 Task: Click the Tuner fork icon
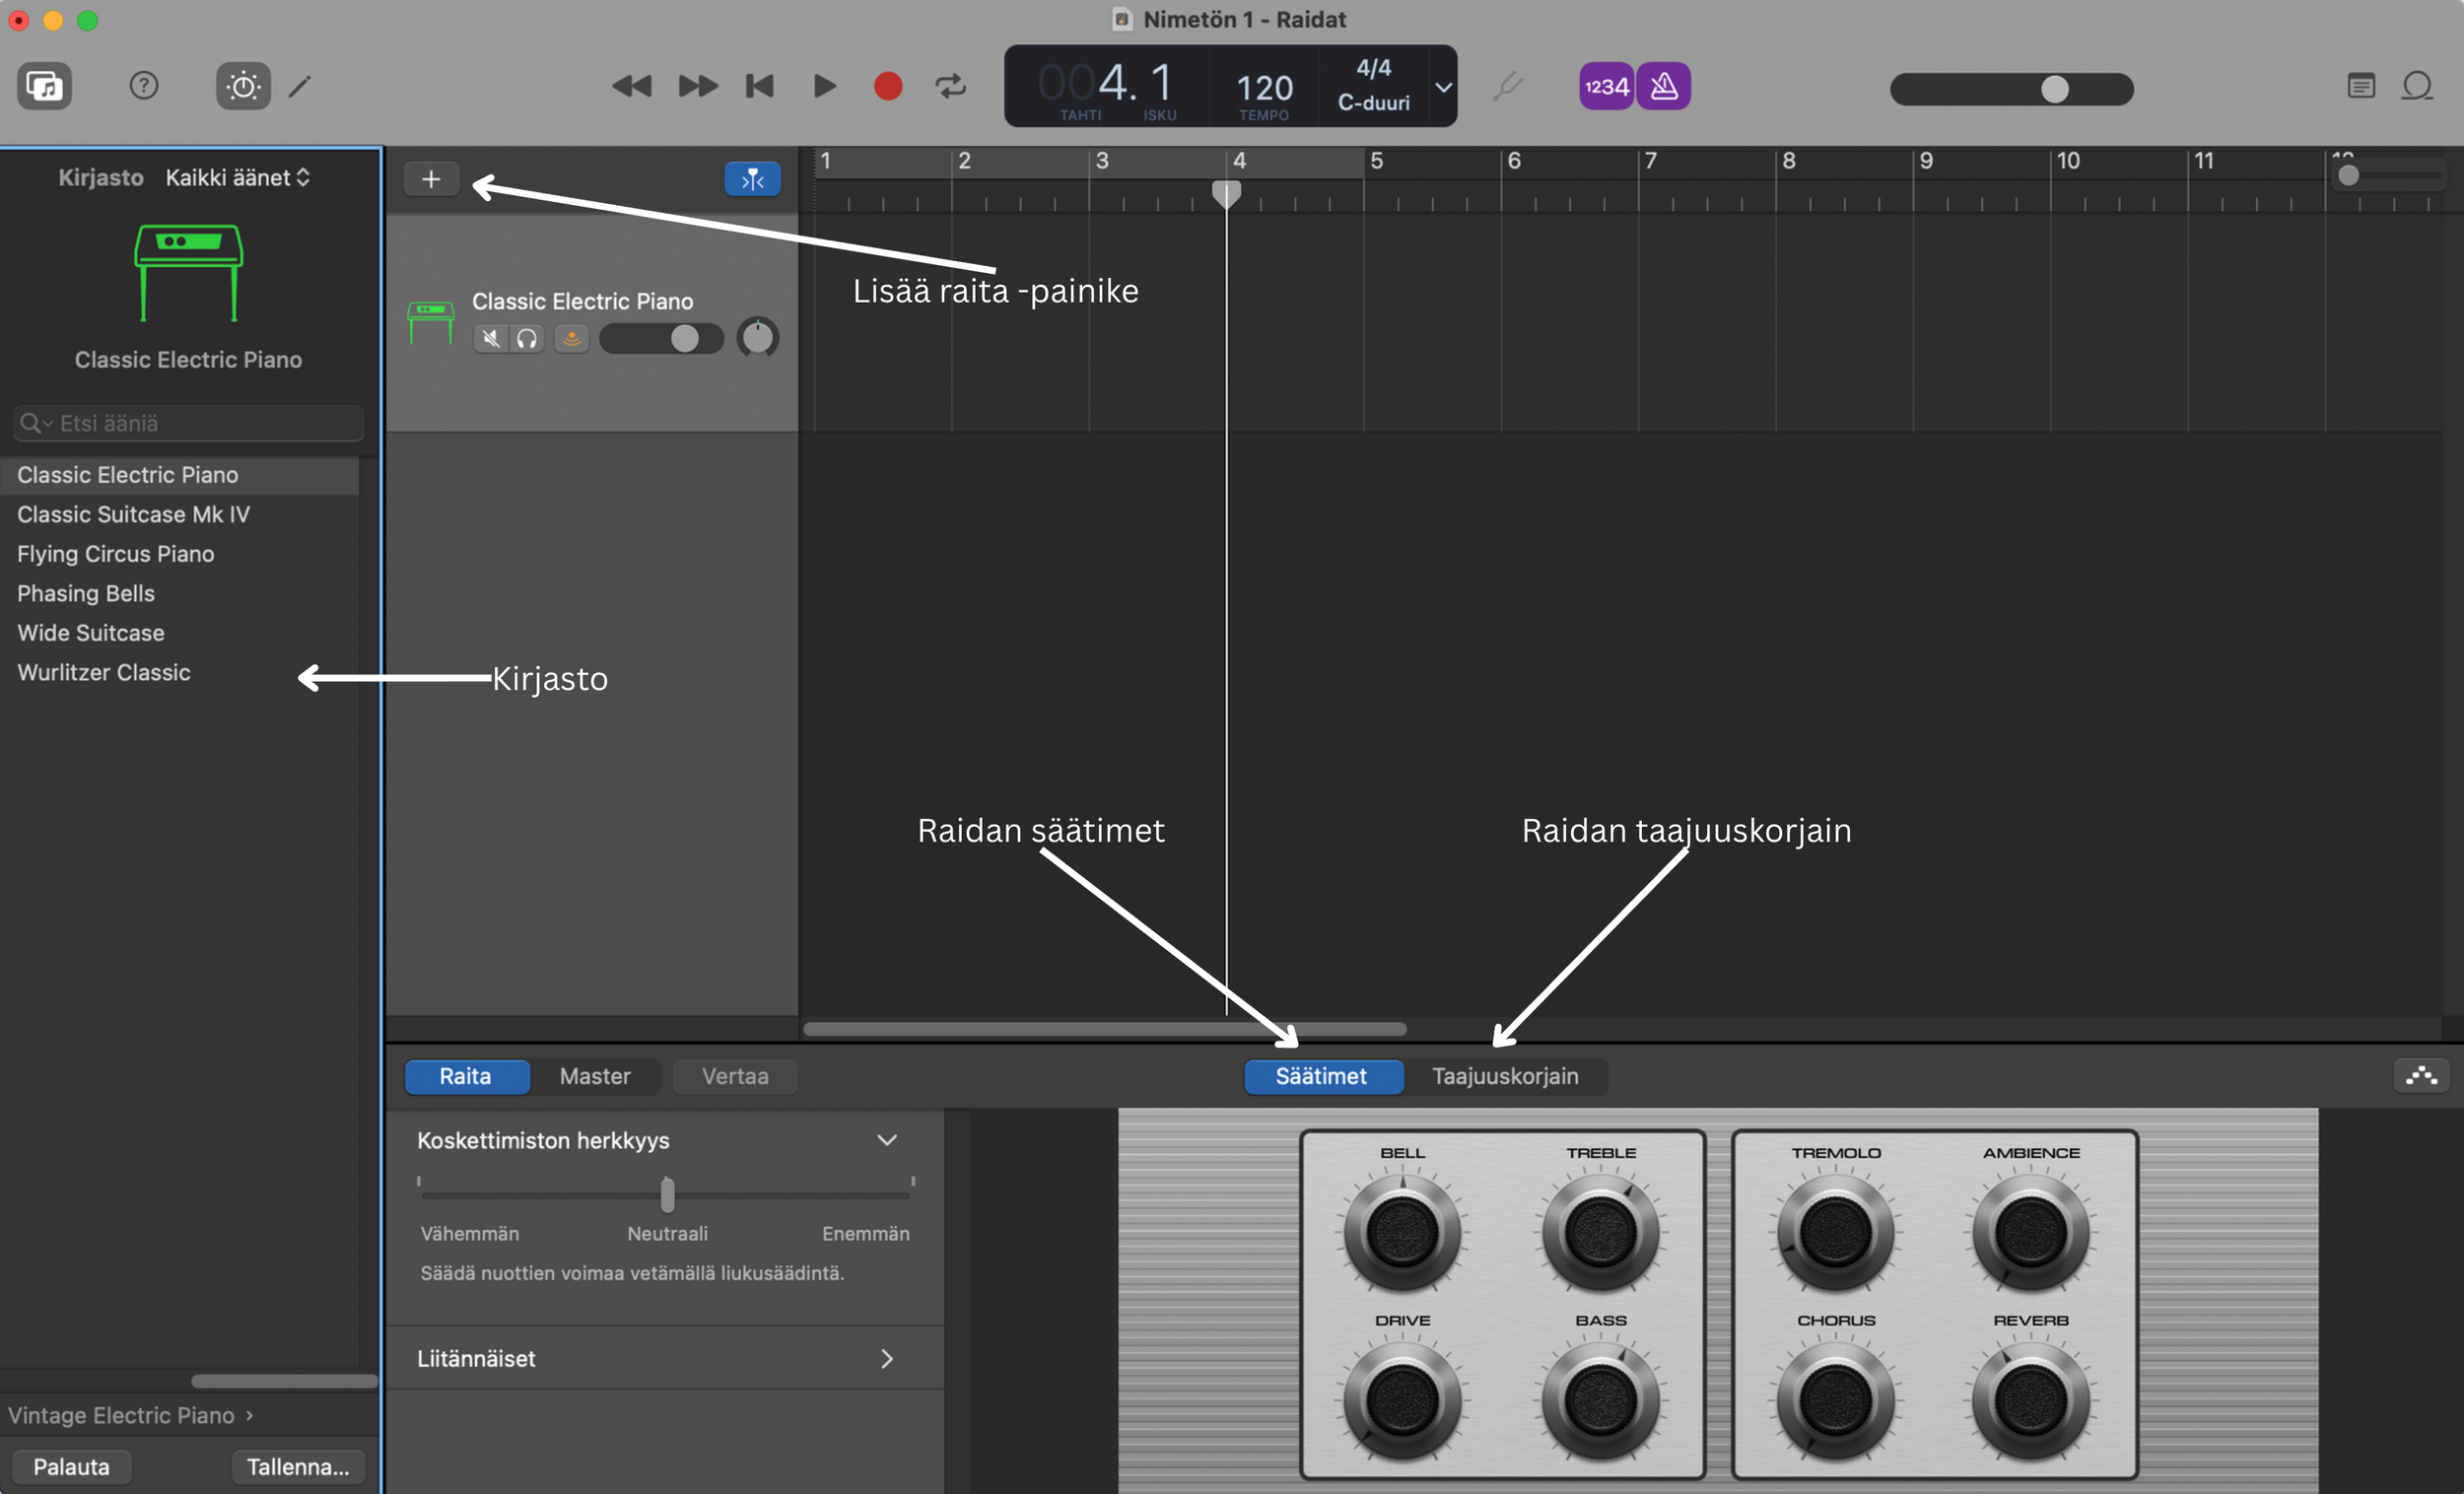[1507, 86]
